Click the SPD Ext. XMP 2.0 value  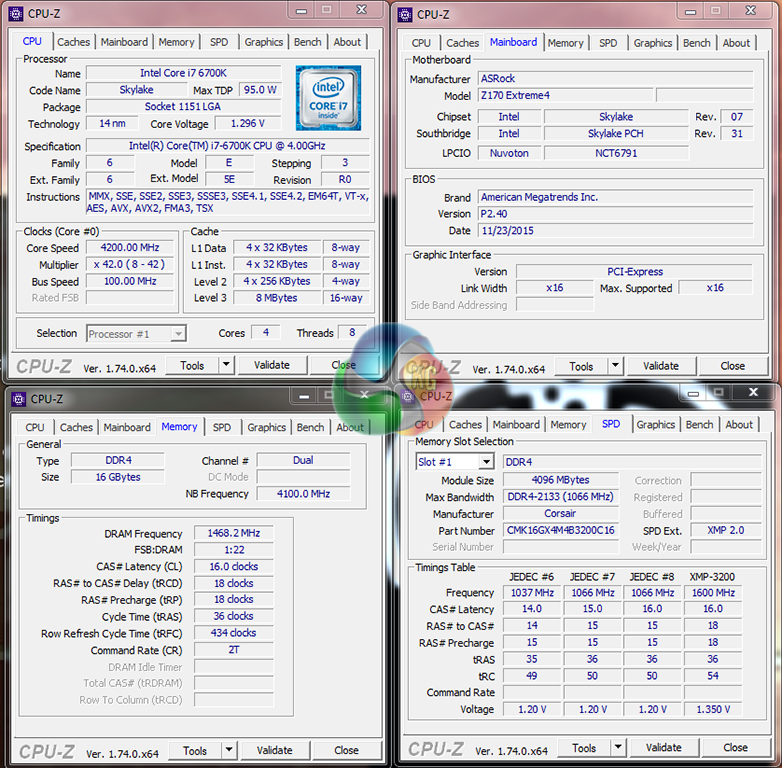click(x=726, y=531)
